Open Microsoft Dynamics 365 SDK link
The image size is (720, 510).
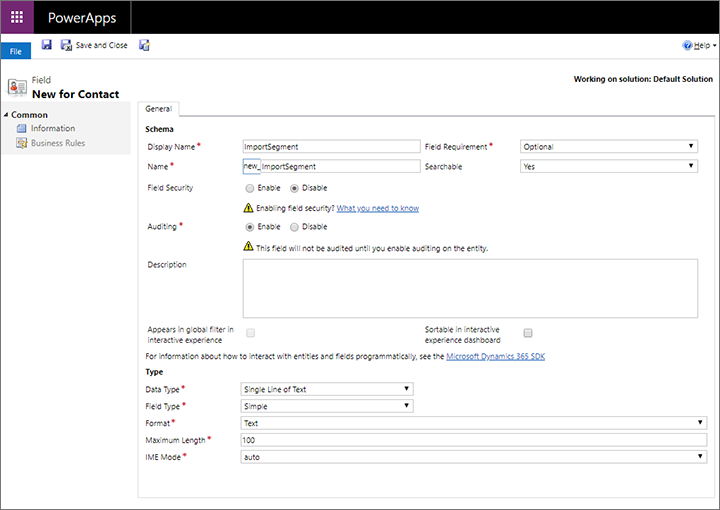point(496,356)
